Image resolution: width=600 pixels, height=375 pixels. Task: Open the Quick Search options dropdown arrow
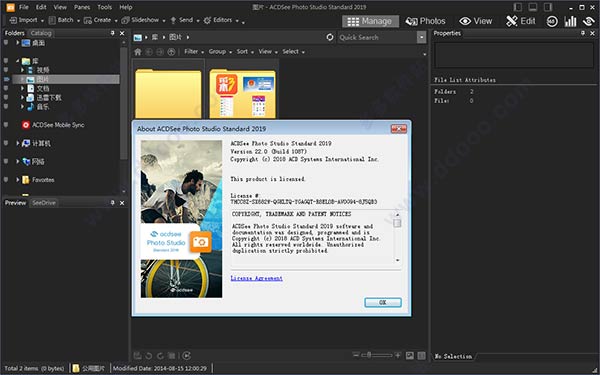[x=422, y=37]
